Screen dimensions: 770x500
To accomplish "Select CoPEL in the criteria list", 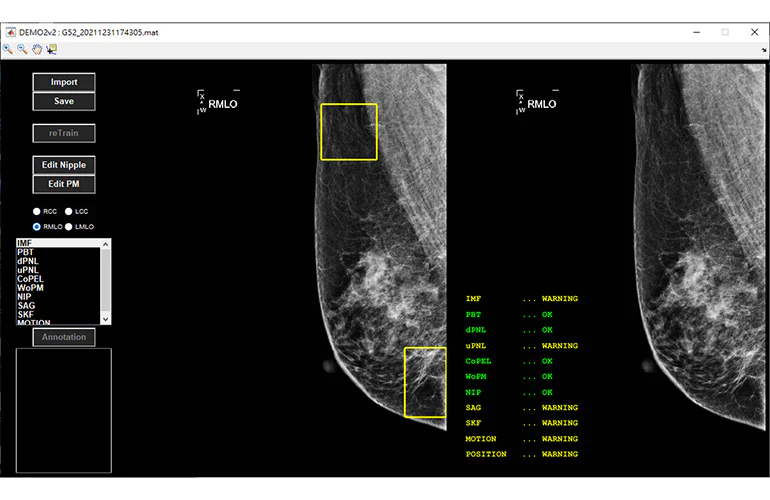I will [58, 278].
